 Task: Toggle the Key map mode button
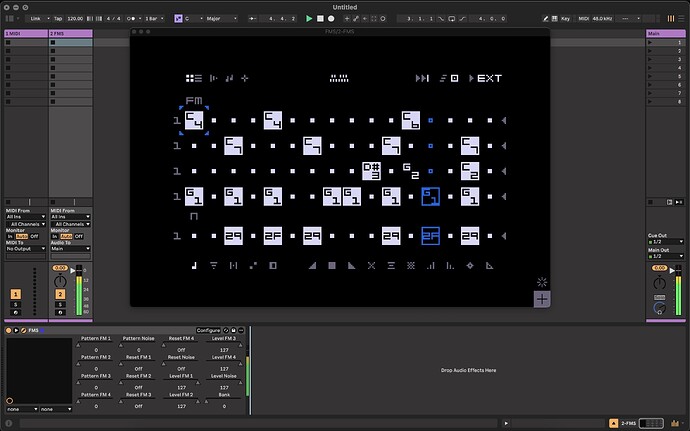565,18
